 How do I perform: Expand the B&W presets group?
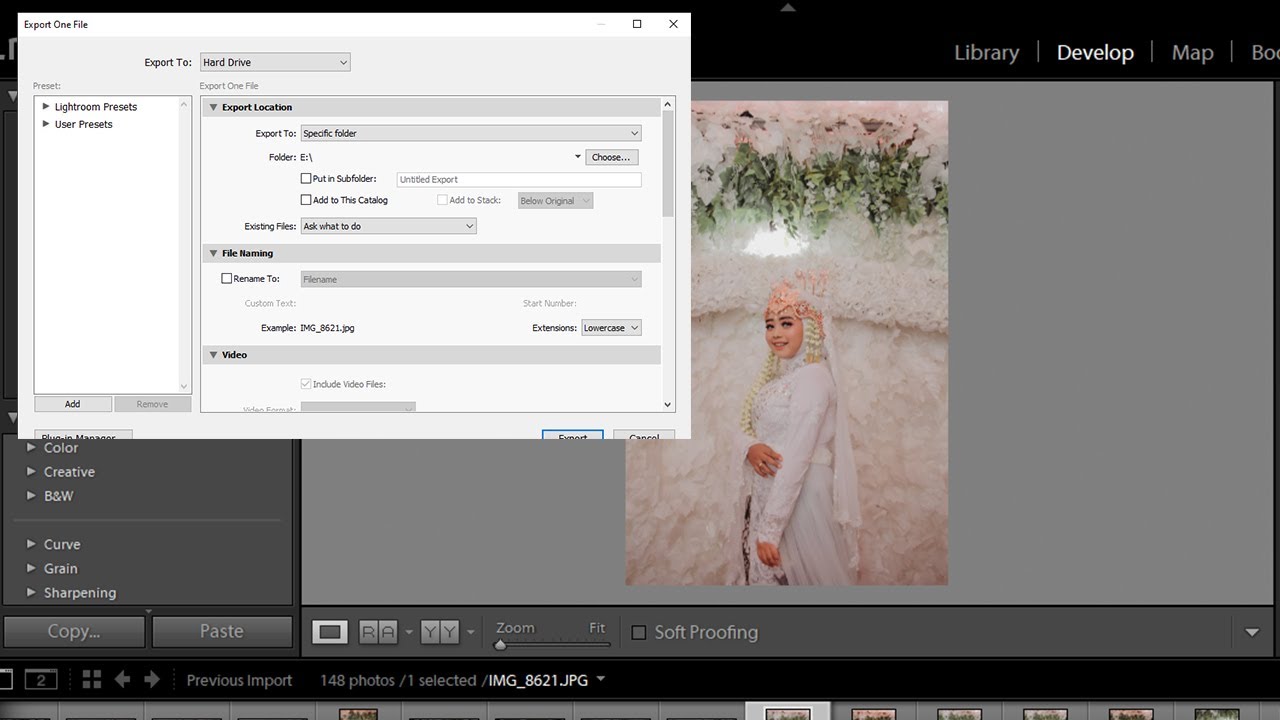point(32,496)
